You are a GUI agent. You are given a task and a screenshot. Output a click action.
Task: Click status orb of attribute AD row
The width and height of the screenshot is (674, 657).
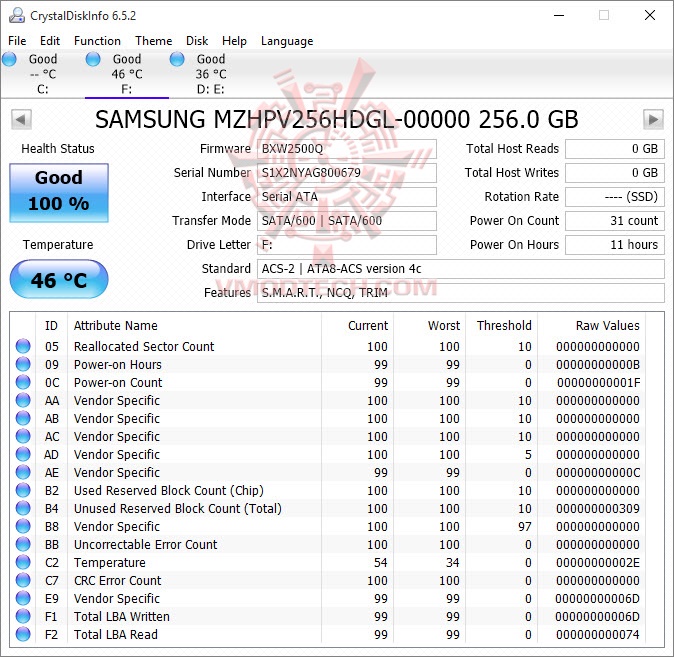[23, 454]
